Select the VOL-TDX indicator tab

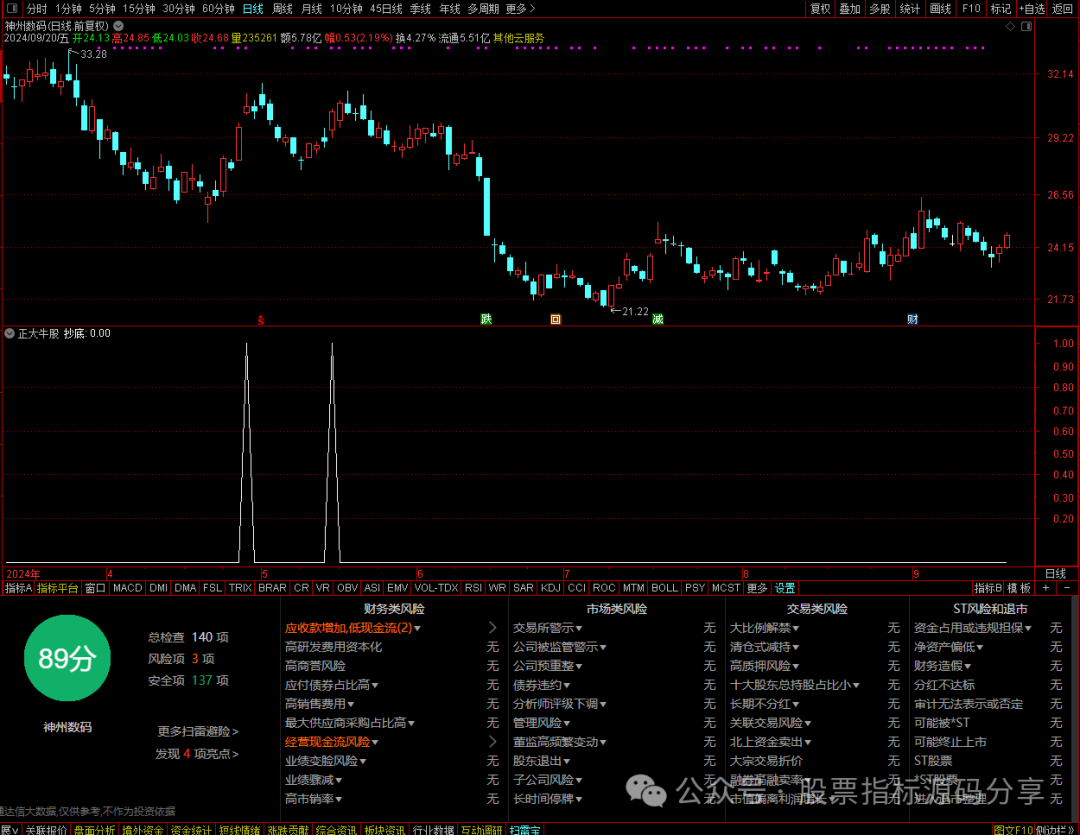tap(436, 588)
